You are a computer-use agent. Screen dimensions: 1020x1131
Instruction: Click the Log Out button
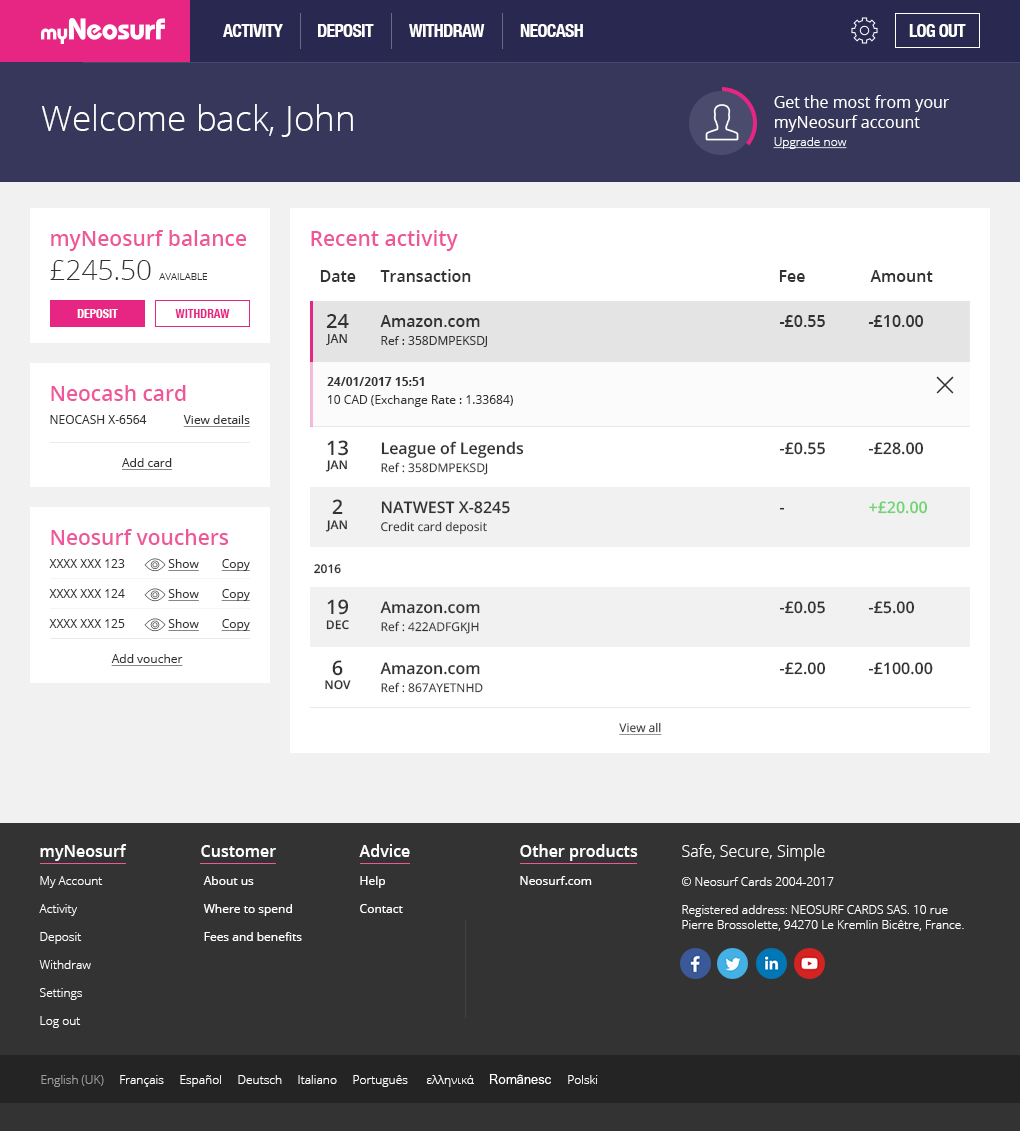936,30
